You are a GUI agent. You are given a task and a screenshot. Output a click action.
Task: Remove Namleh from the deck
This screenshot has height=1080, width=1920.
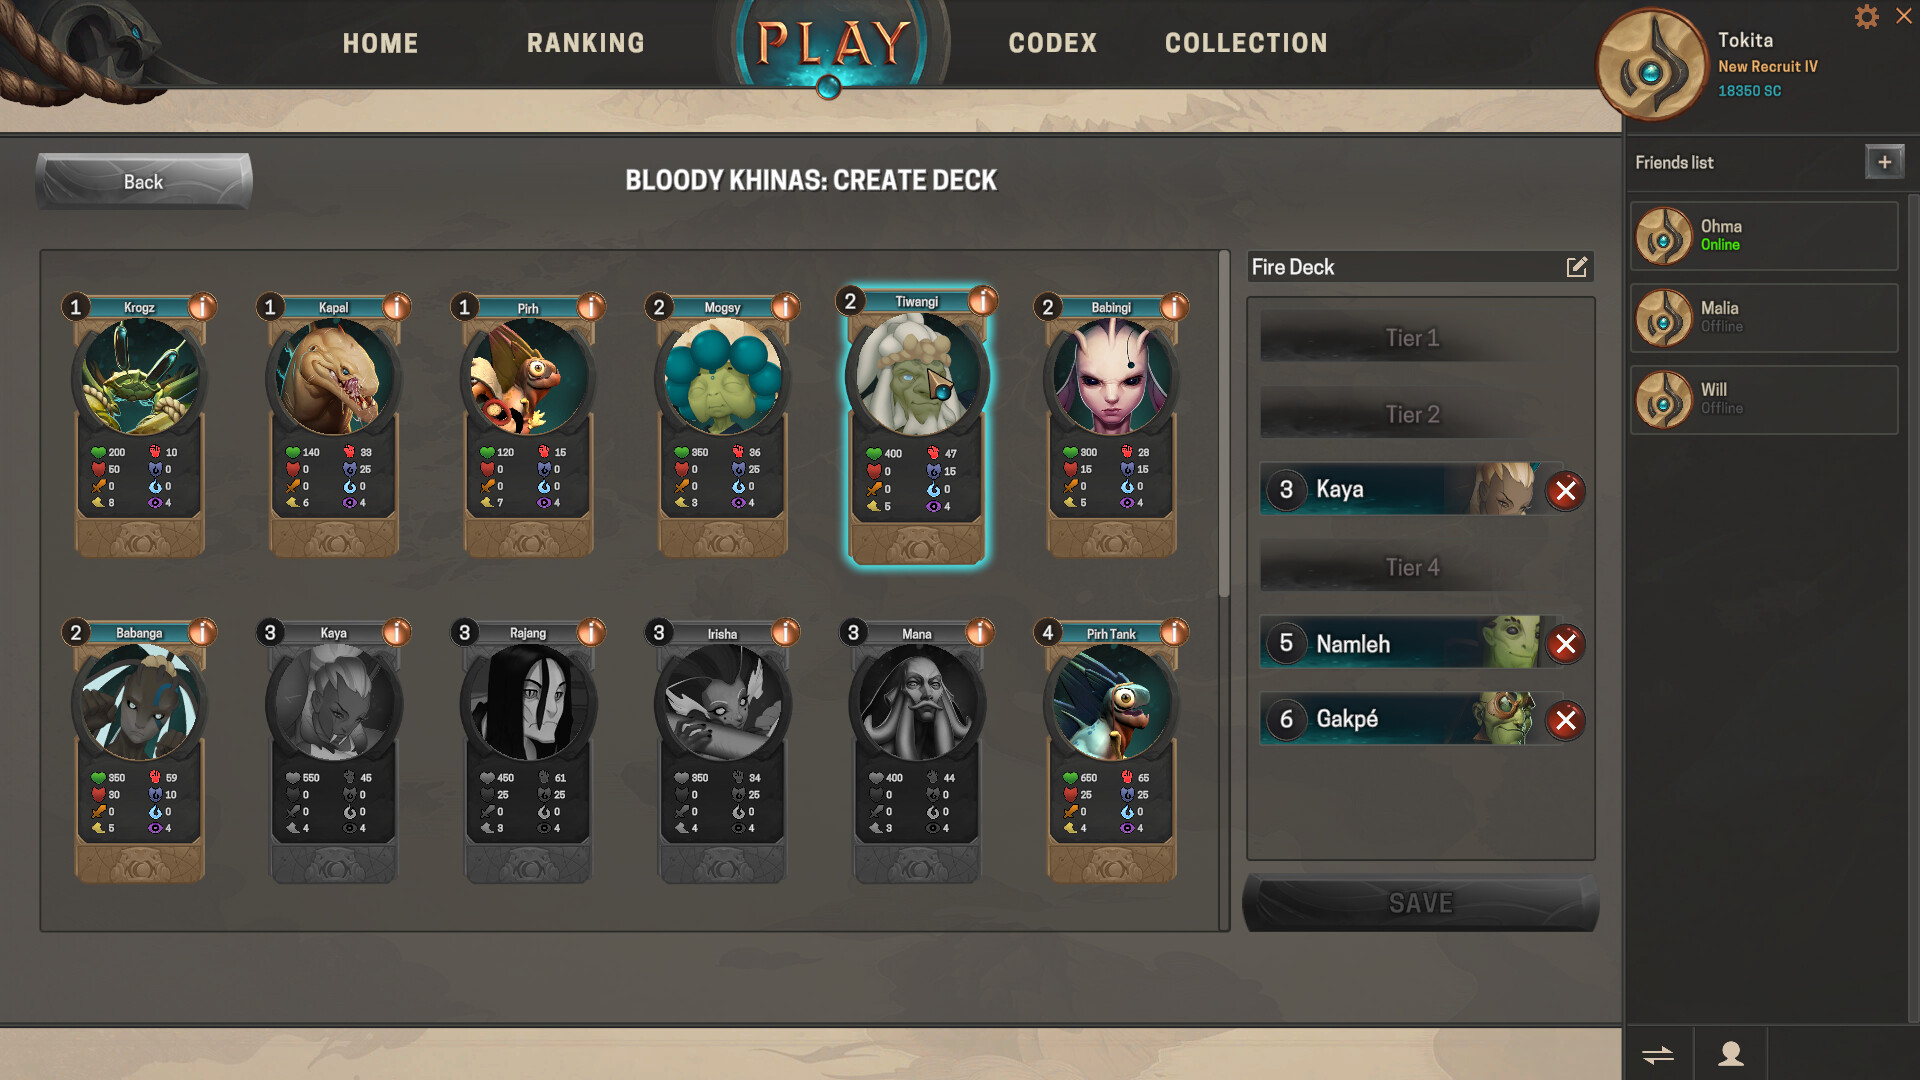1565,644
